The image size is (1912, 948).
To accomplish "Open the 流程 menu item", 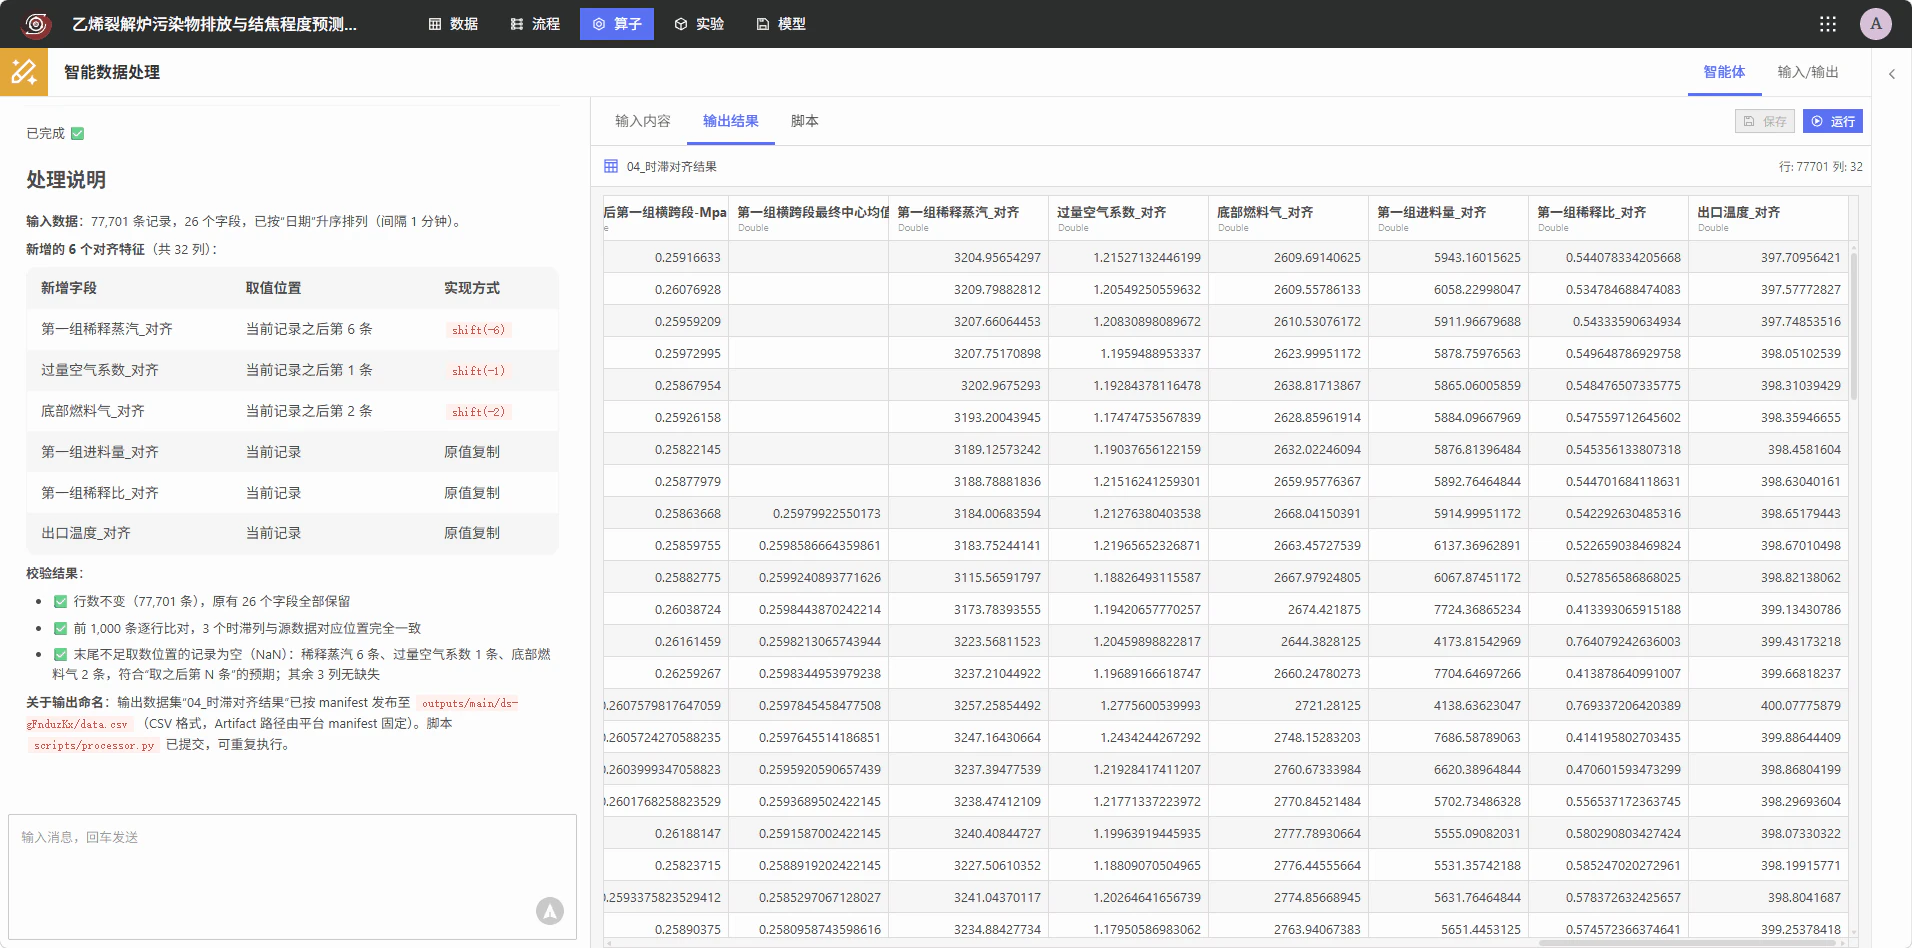I will (x=535, y=24).
